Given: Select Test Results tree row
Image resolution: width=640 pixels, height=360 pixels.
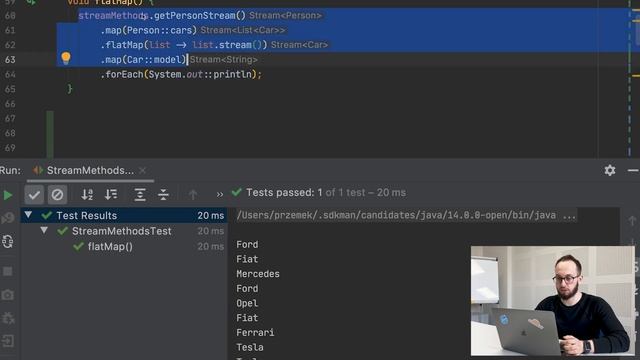Looking at the screenshot, I should (x=124, y=215).
